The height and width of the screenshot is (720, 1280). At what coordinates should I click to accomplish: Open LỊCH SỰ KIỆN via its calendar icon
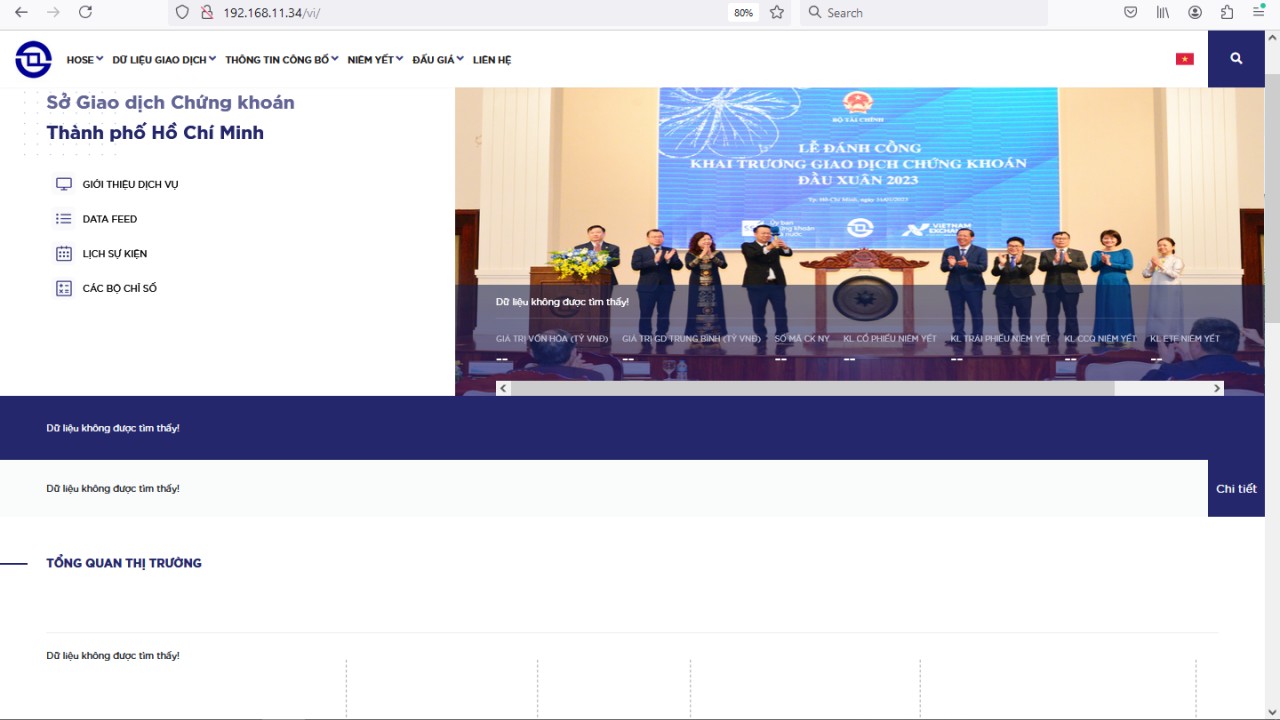pos(63,253)
